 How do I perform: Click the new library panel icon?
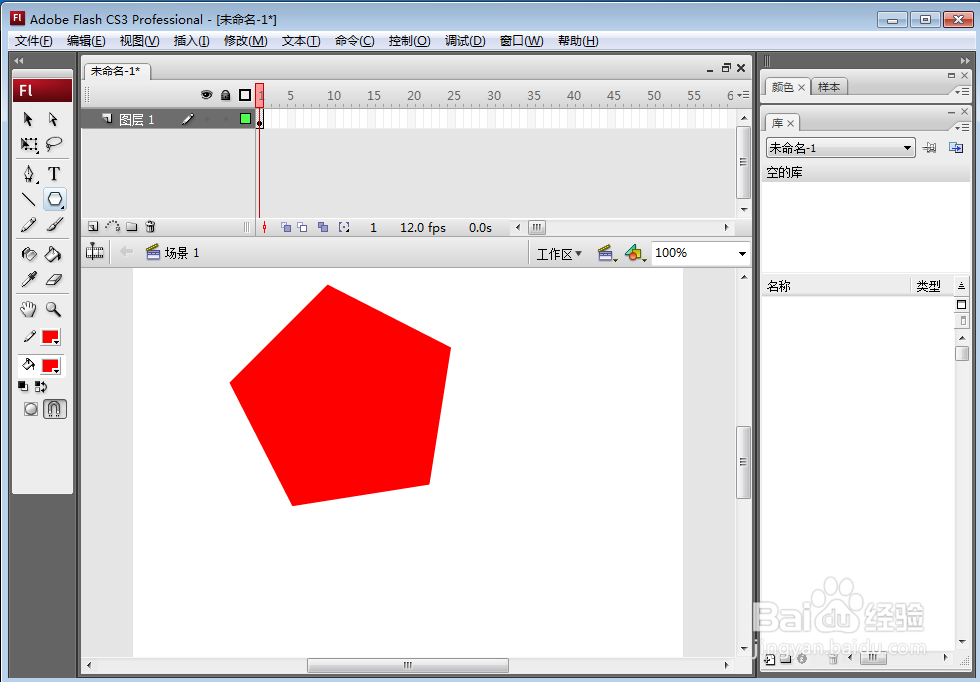tap(956, 148)
